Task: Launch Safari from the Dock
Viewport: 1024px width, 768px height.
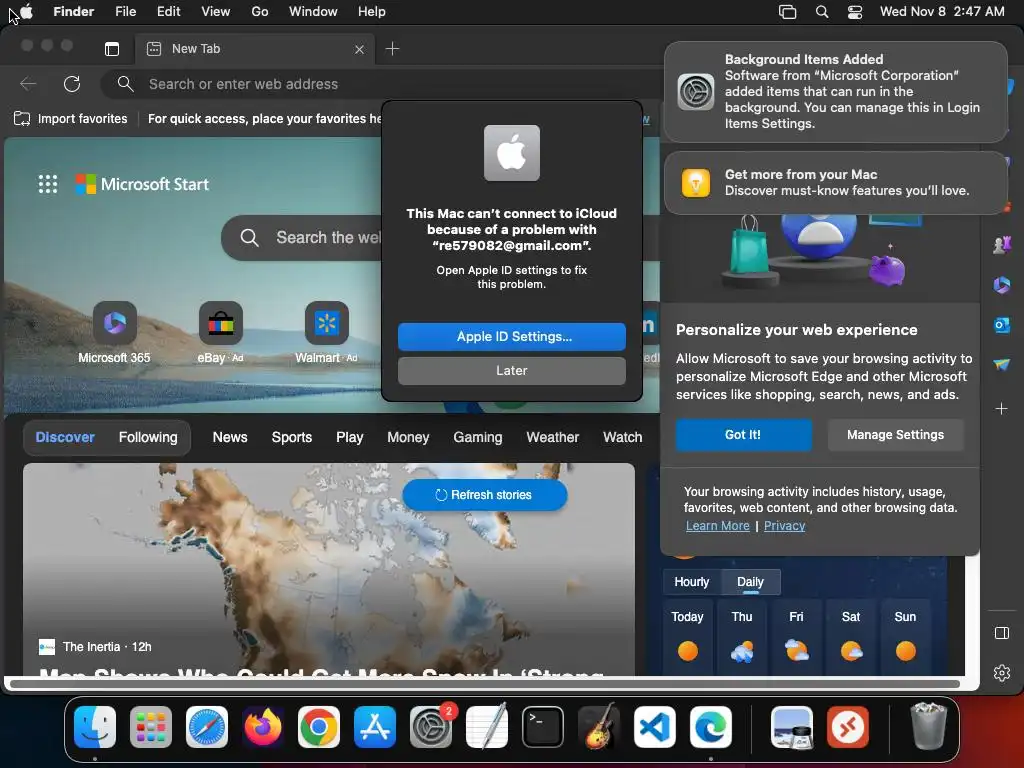Action: (x=207, y=727)
